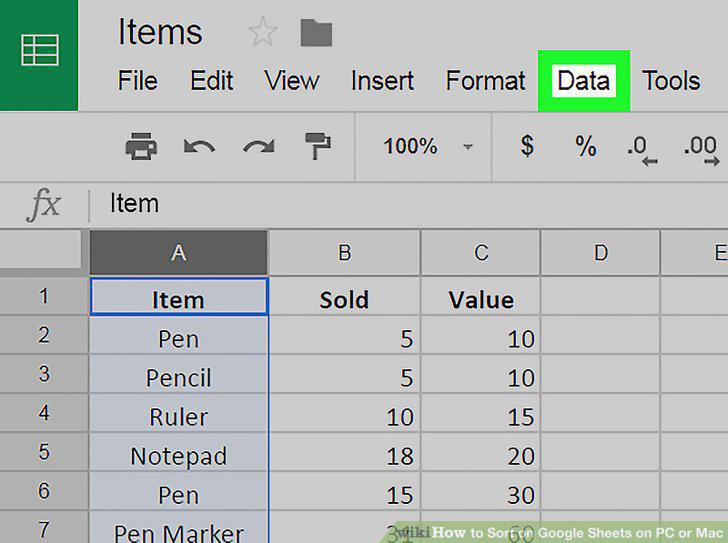Click the formula bar showing Item
The width and height of the screenshot is (728, 543).
[409, 204]
